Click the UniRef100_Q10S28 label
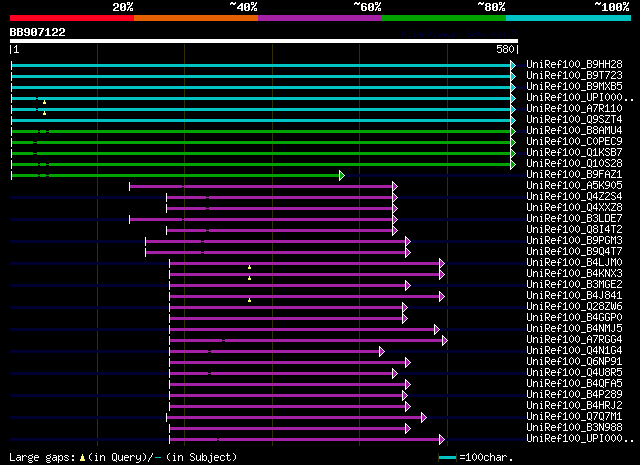 pyautogui.click(x=574, y=164)
